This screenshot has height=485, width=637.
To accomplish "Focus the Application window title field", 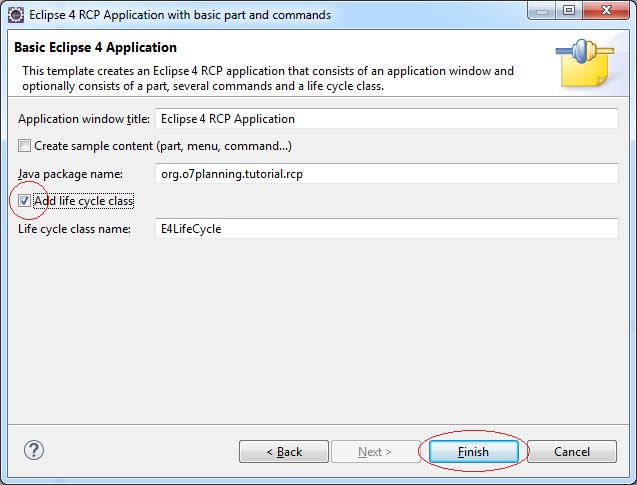I will point(387,119).
